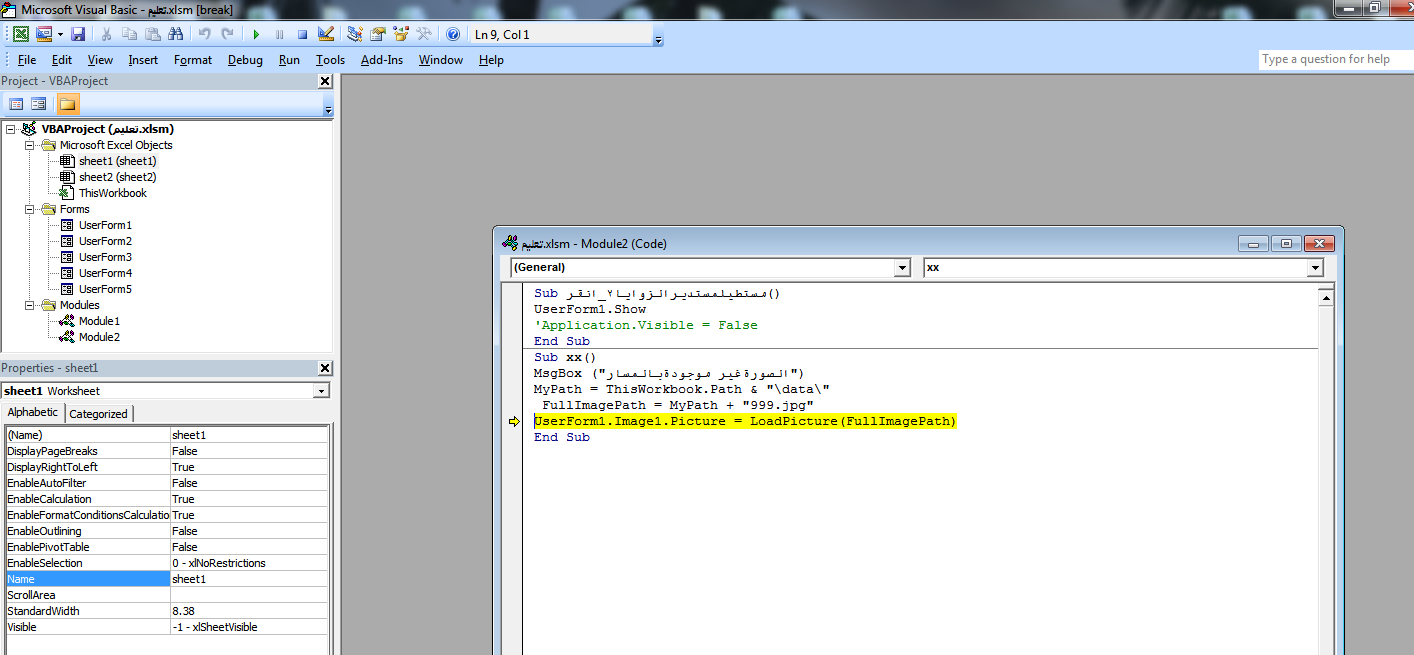This screenshot has width=1414, height=655.
Task: Click the code window vertical scrollbar up arrow
Action: pyautogui.click(x=1325, y=297)
